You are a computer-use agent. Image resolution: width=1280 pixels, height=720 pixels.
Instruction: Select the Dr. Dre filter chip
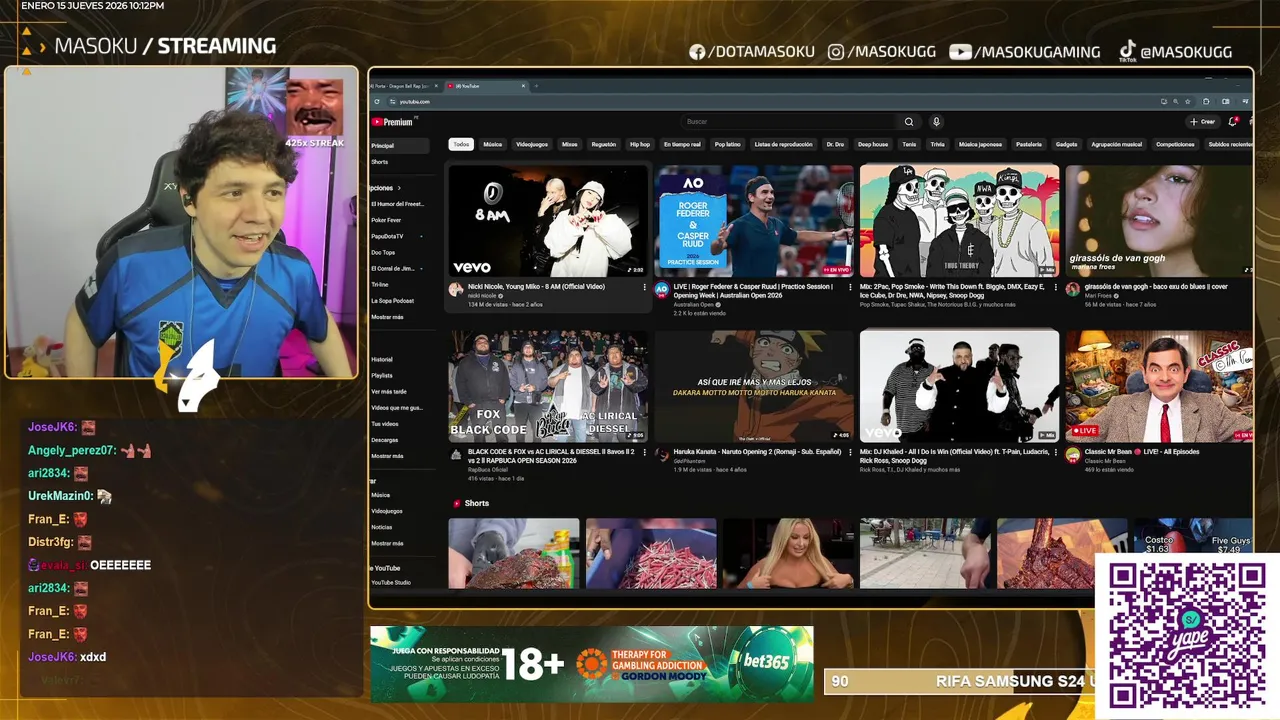click(x=835, y=144)
